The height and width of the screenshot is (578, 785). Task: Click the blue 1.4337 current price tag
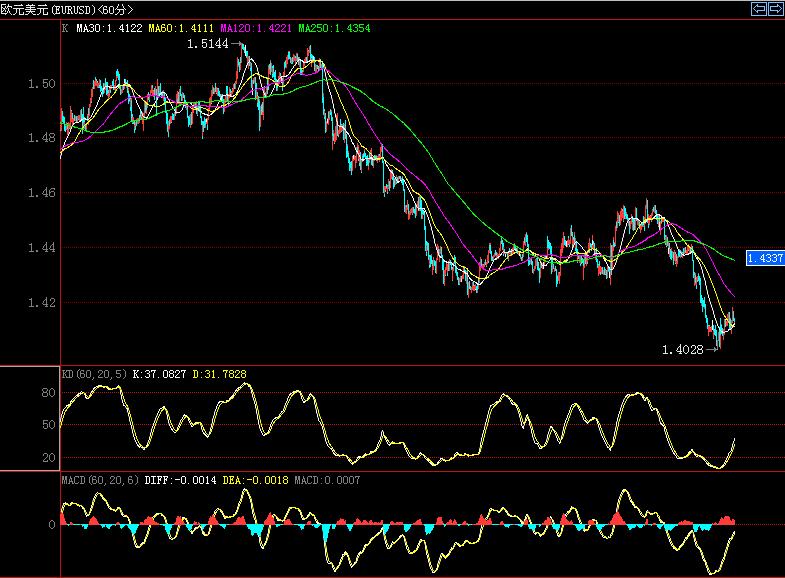pyautogui.click(x=764, y=257)
